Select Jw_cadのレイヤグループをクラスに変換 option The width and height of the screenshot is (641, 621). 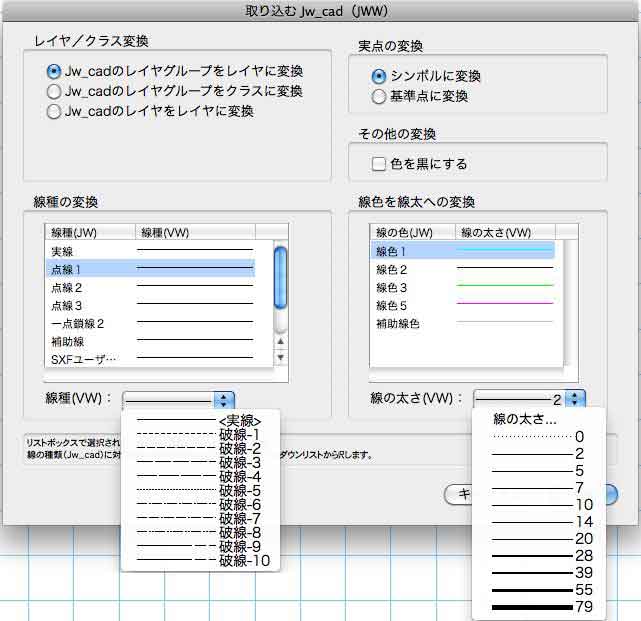[x=54, y=91]
